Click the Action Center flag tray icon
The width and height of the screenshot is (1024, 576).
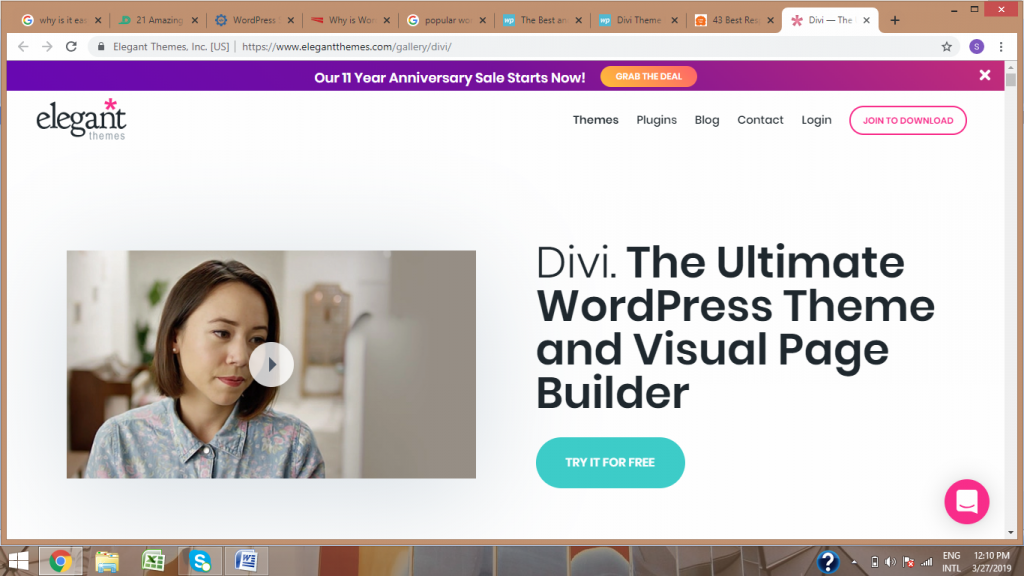pos(908,562)
